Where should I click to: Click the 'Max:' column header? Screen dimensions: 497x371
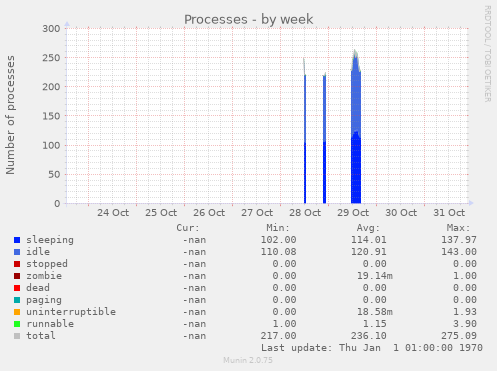click(459, 228)
